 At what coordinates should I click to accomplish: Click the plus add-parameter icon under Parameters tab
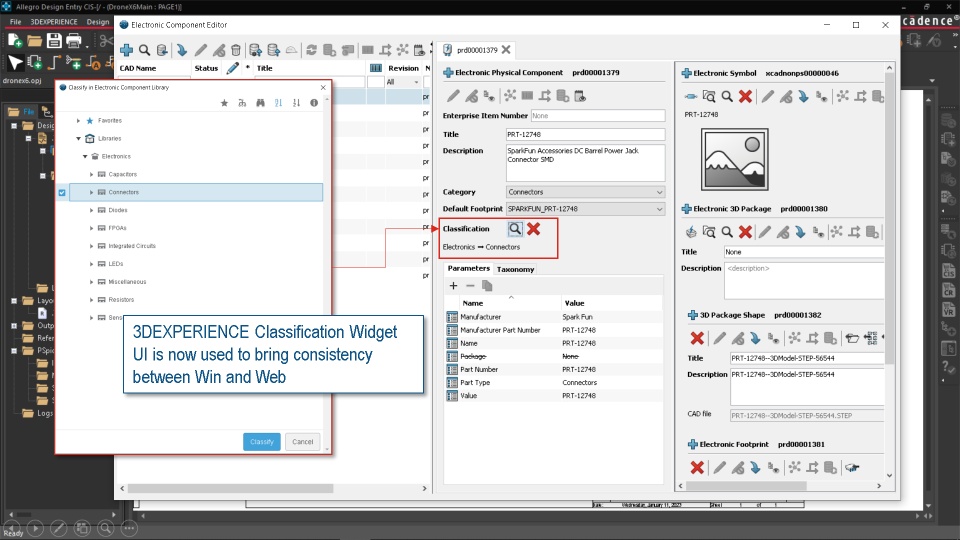(x=453, y=286)
